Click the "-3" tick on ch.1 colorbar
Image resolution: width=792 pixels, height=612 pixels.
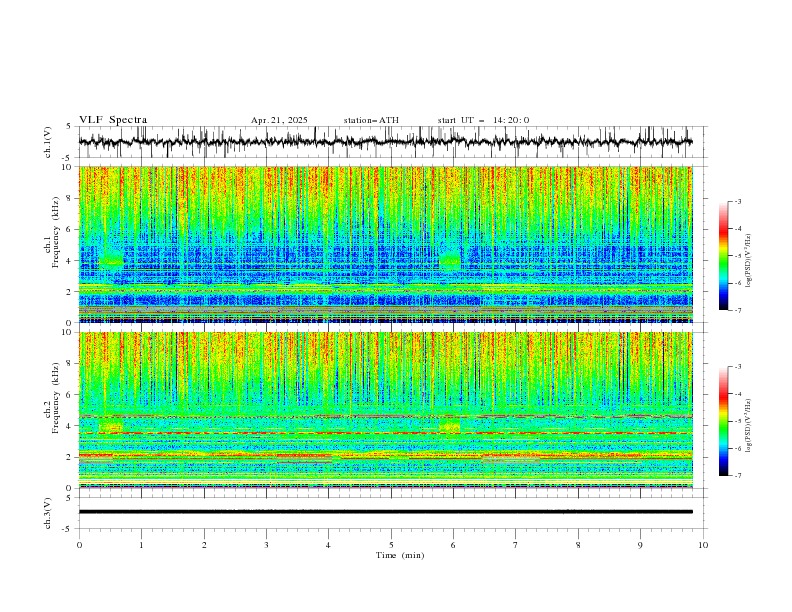coord(737,201)
